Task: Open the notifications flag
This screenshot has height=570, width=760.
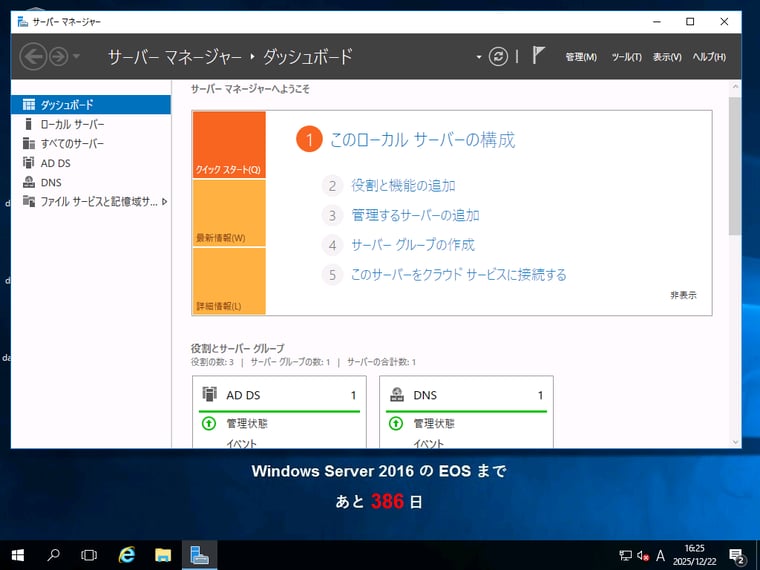Action: click(538, 55)
